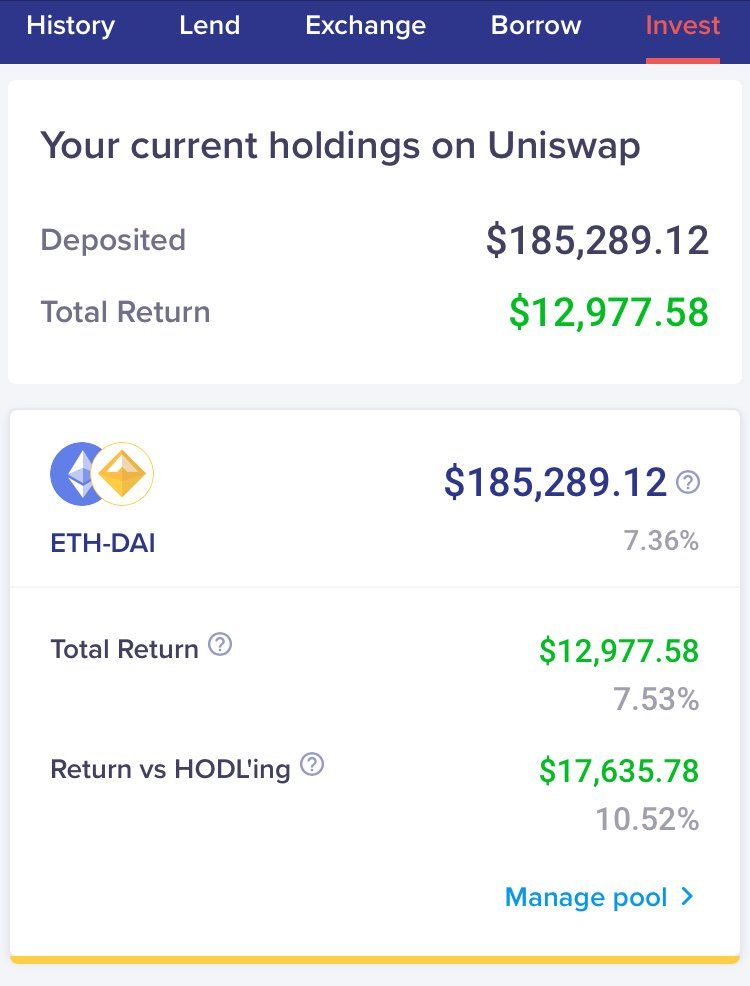Click the chevron arrow after Manage pool
The height and width of the screenshot is (986, 750).
687,897
